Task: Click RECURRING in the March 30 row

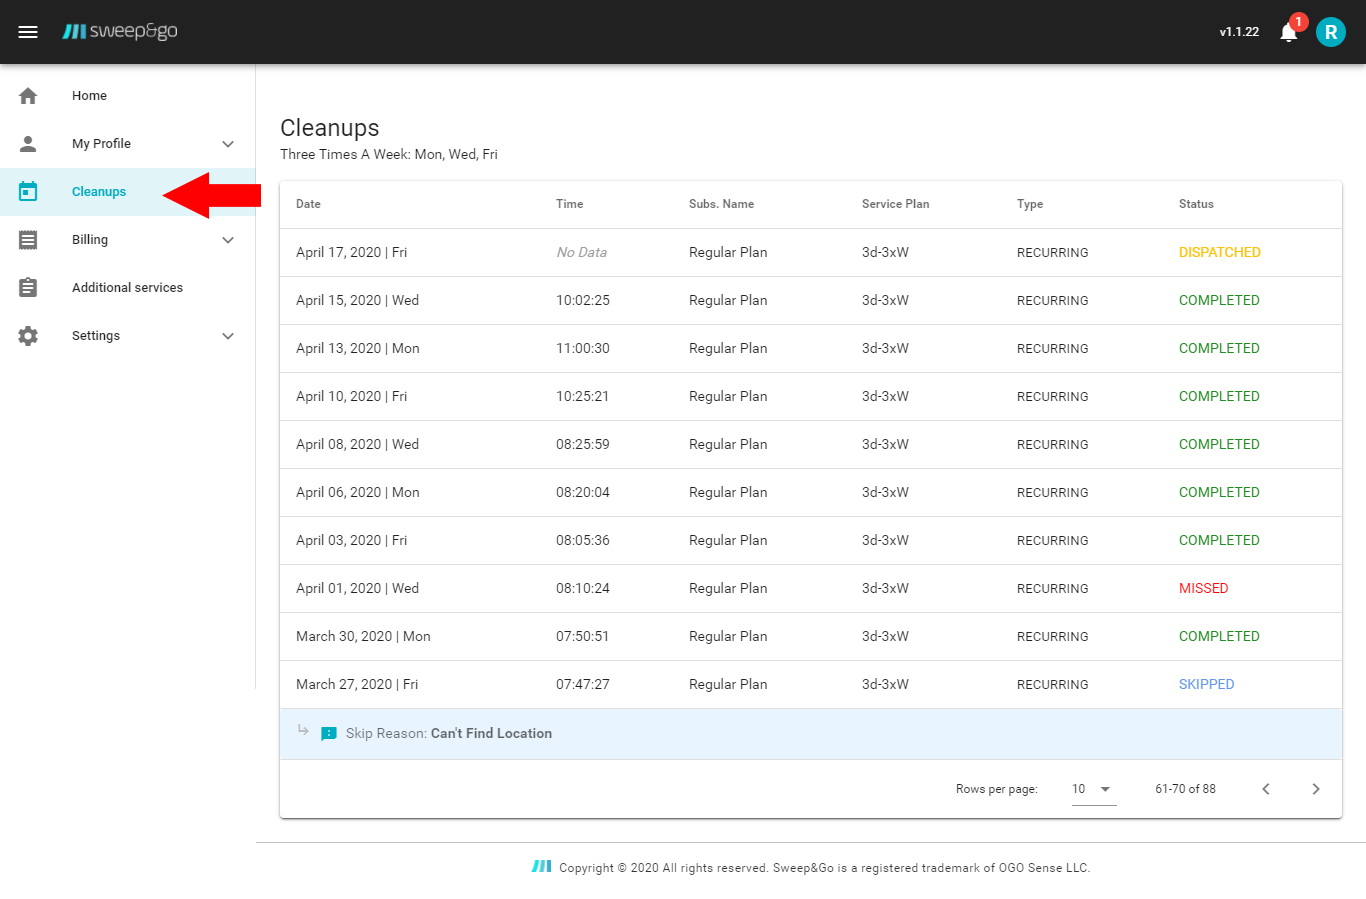Action: coord(1052,636)
